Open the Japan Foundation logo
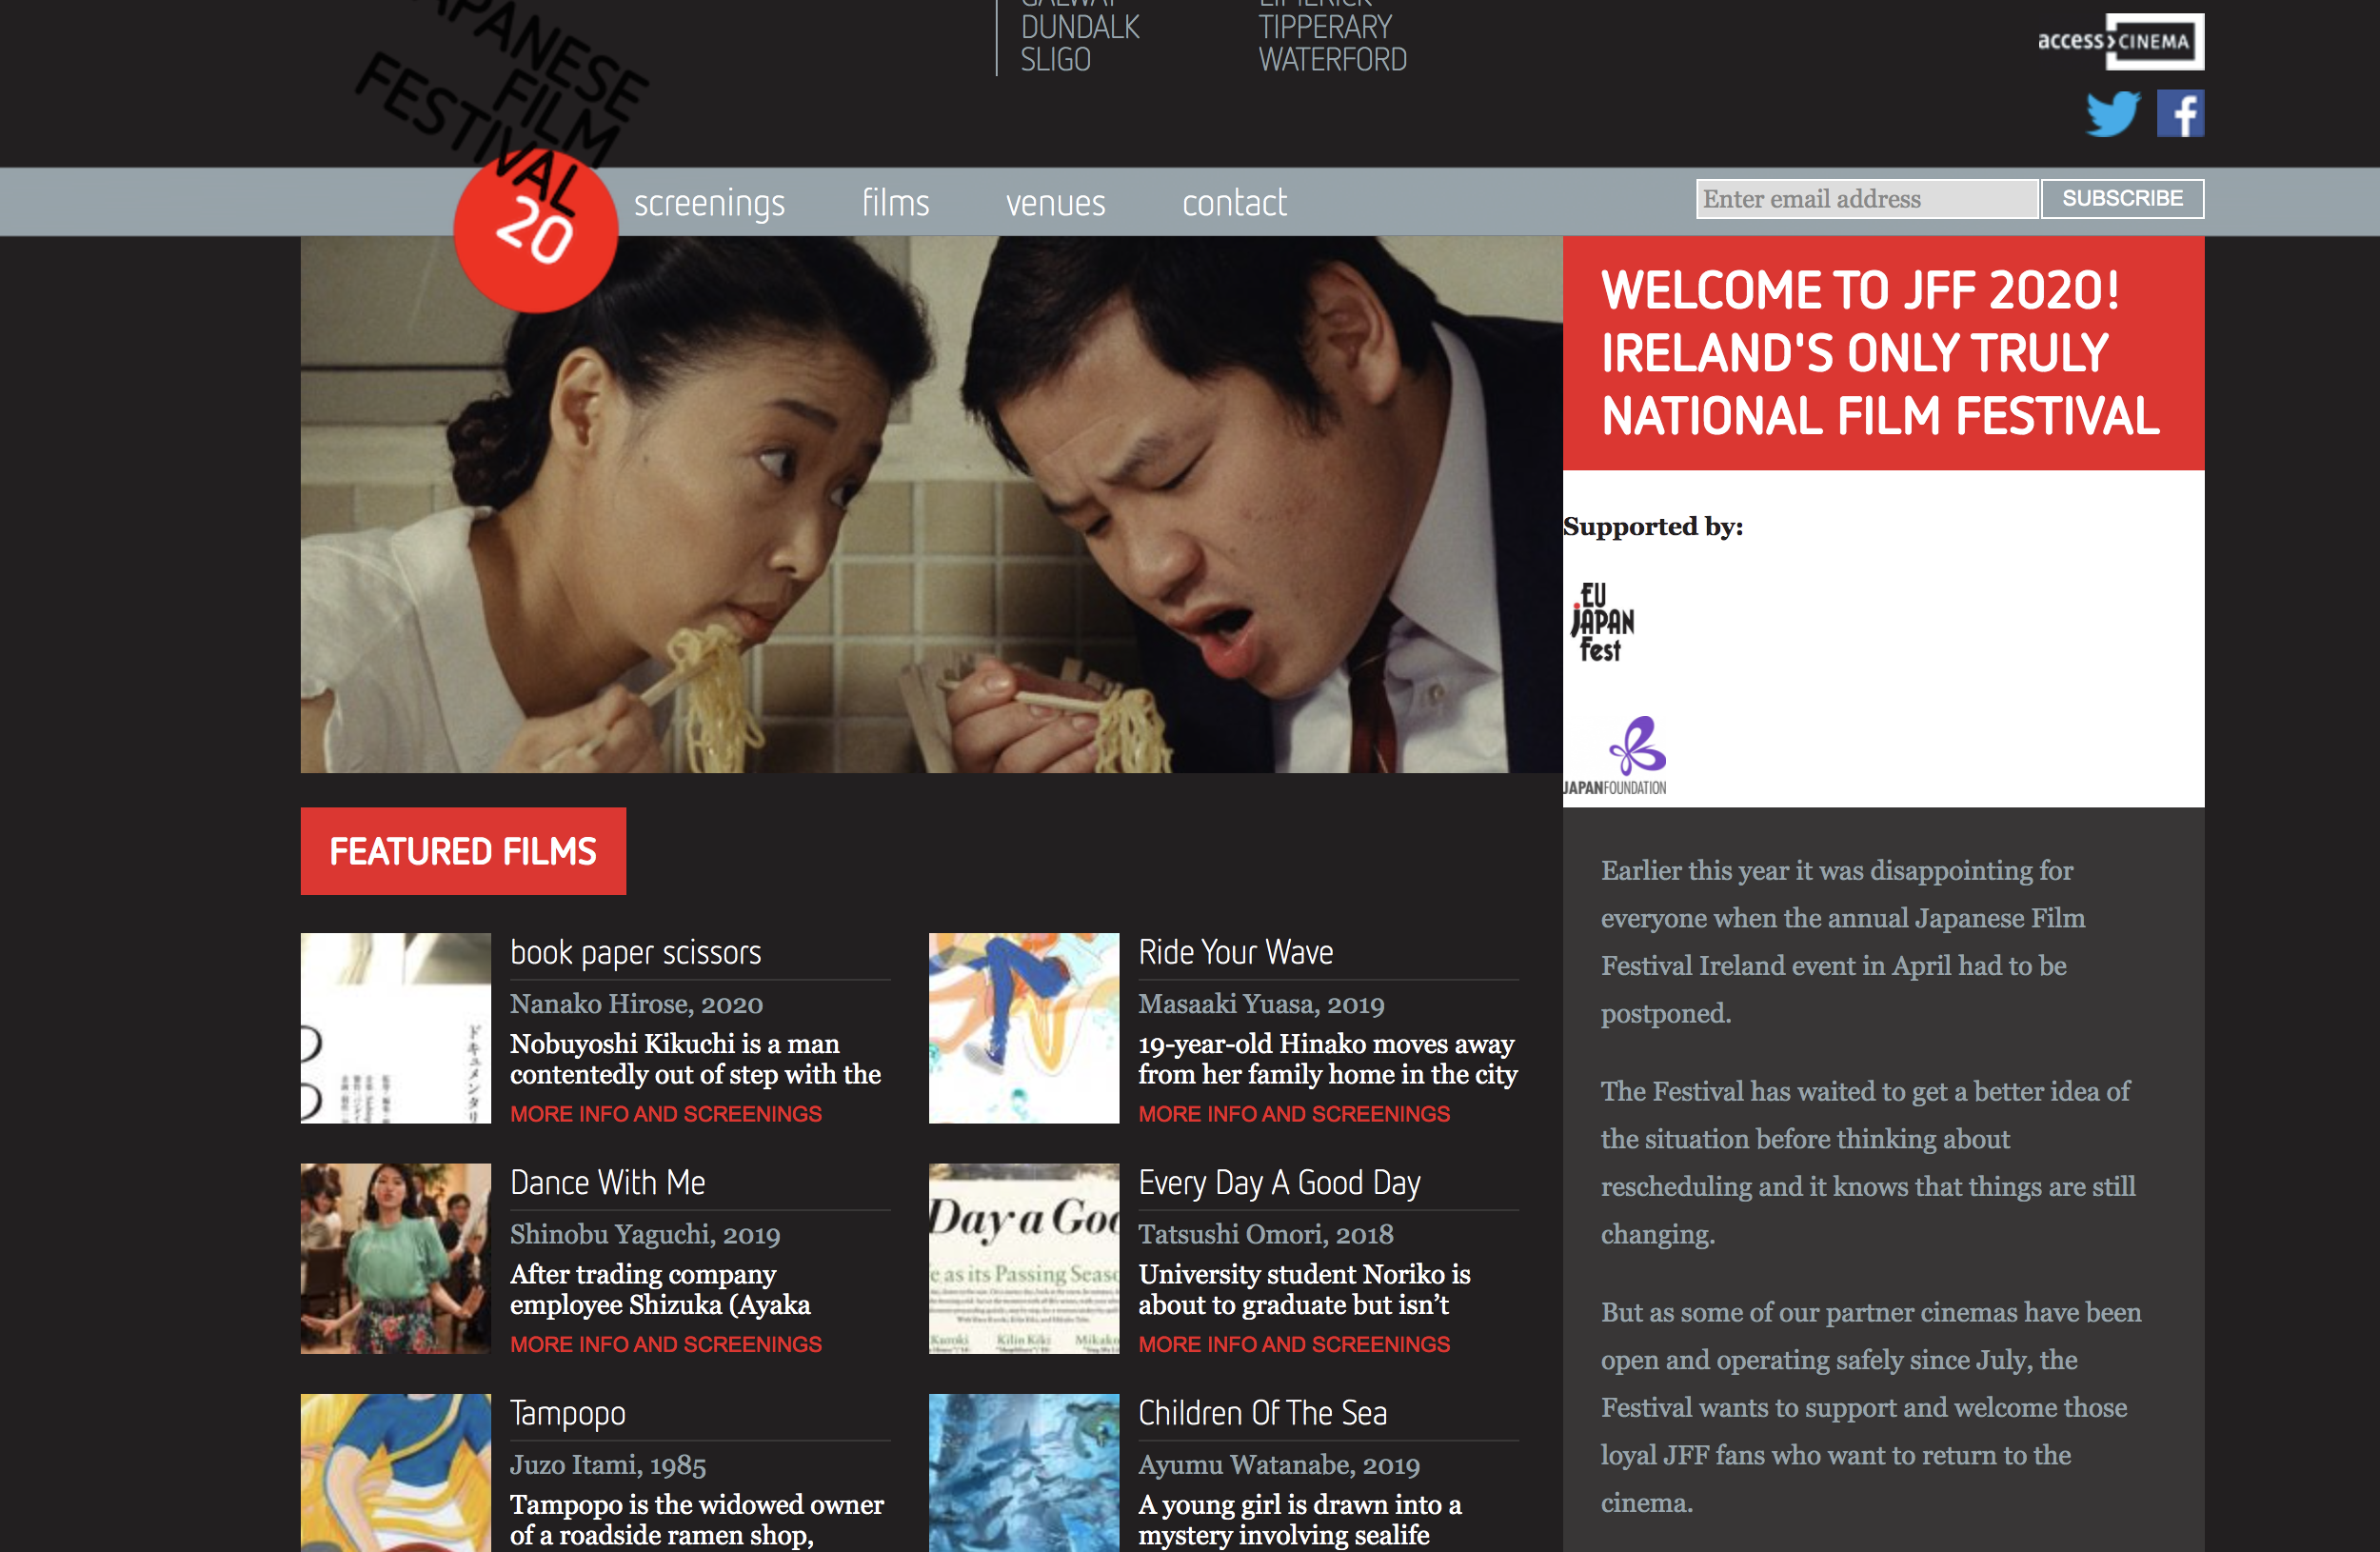This screenshot has width=2380, height=1552. [1615, 756]
